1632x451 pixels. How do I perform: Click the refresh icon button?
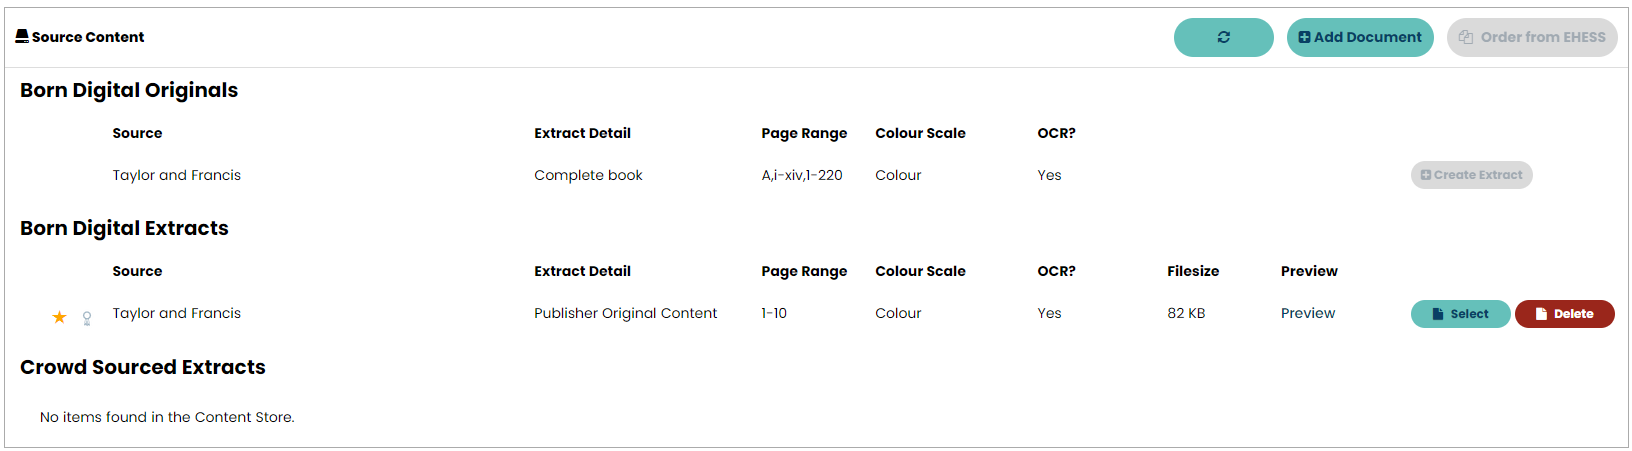(1223, 37)
